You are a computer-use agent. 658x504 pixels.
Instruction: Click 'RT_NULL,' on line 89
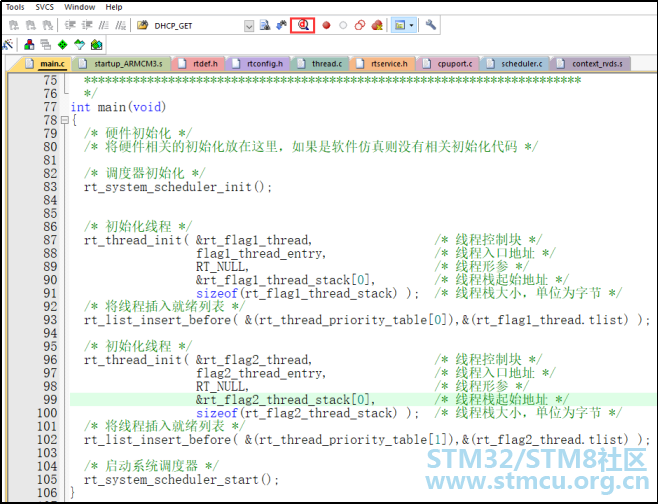click(x=222, y=267)
